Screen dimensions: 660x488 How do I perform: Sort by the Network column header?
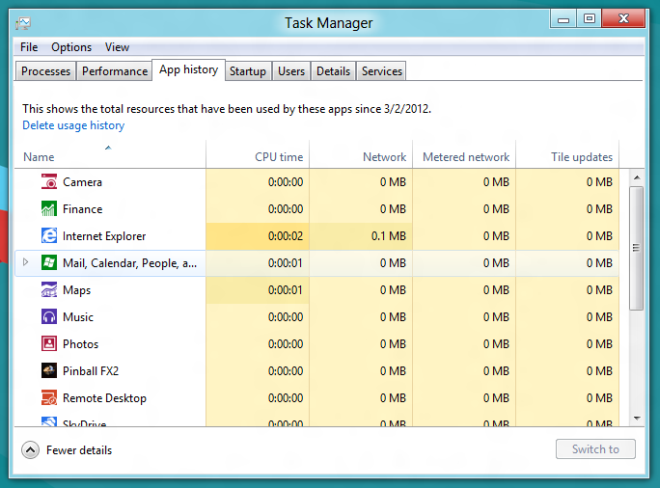[x=361, y=155]
